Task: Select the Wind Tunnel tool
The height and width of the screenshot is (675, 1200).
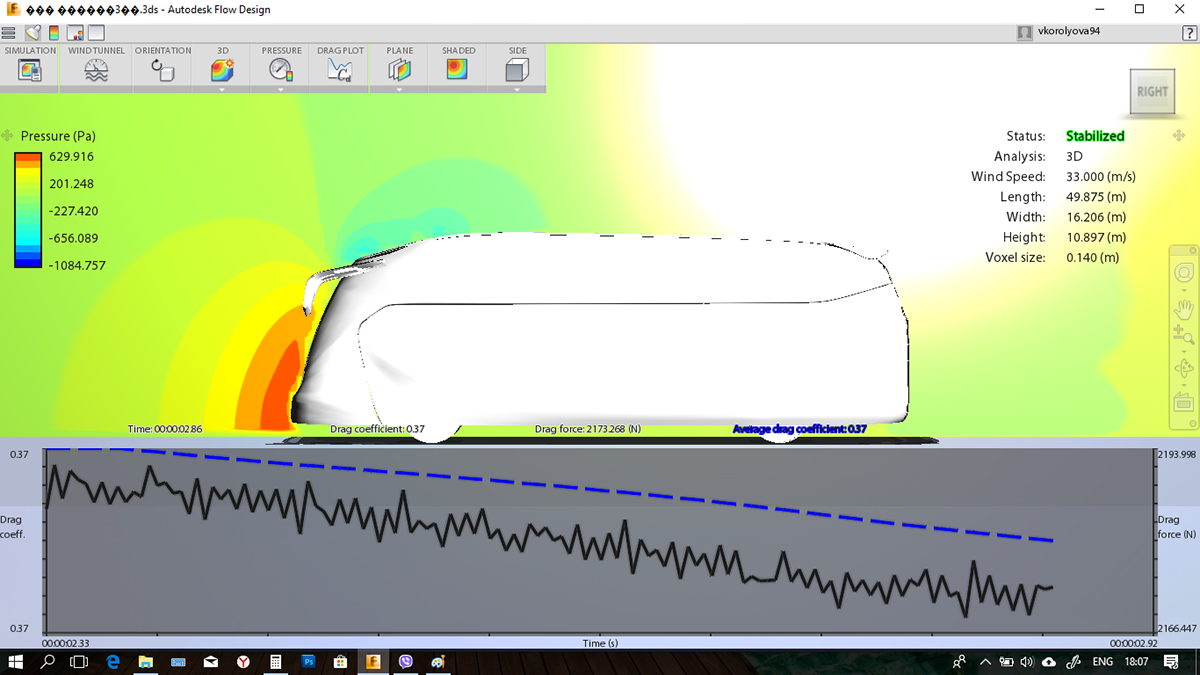Action: (x=95, y=70)
